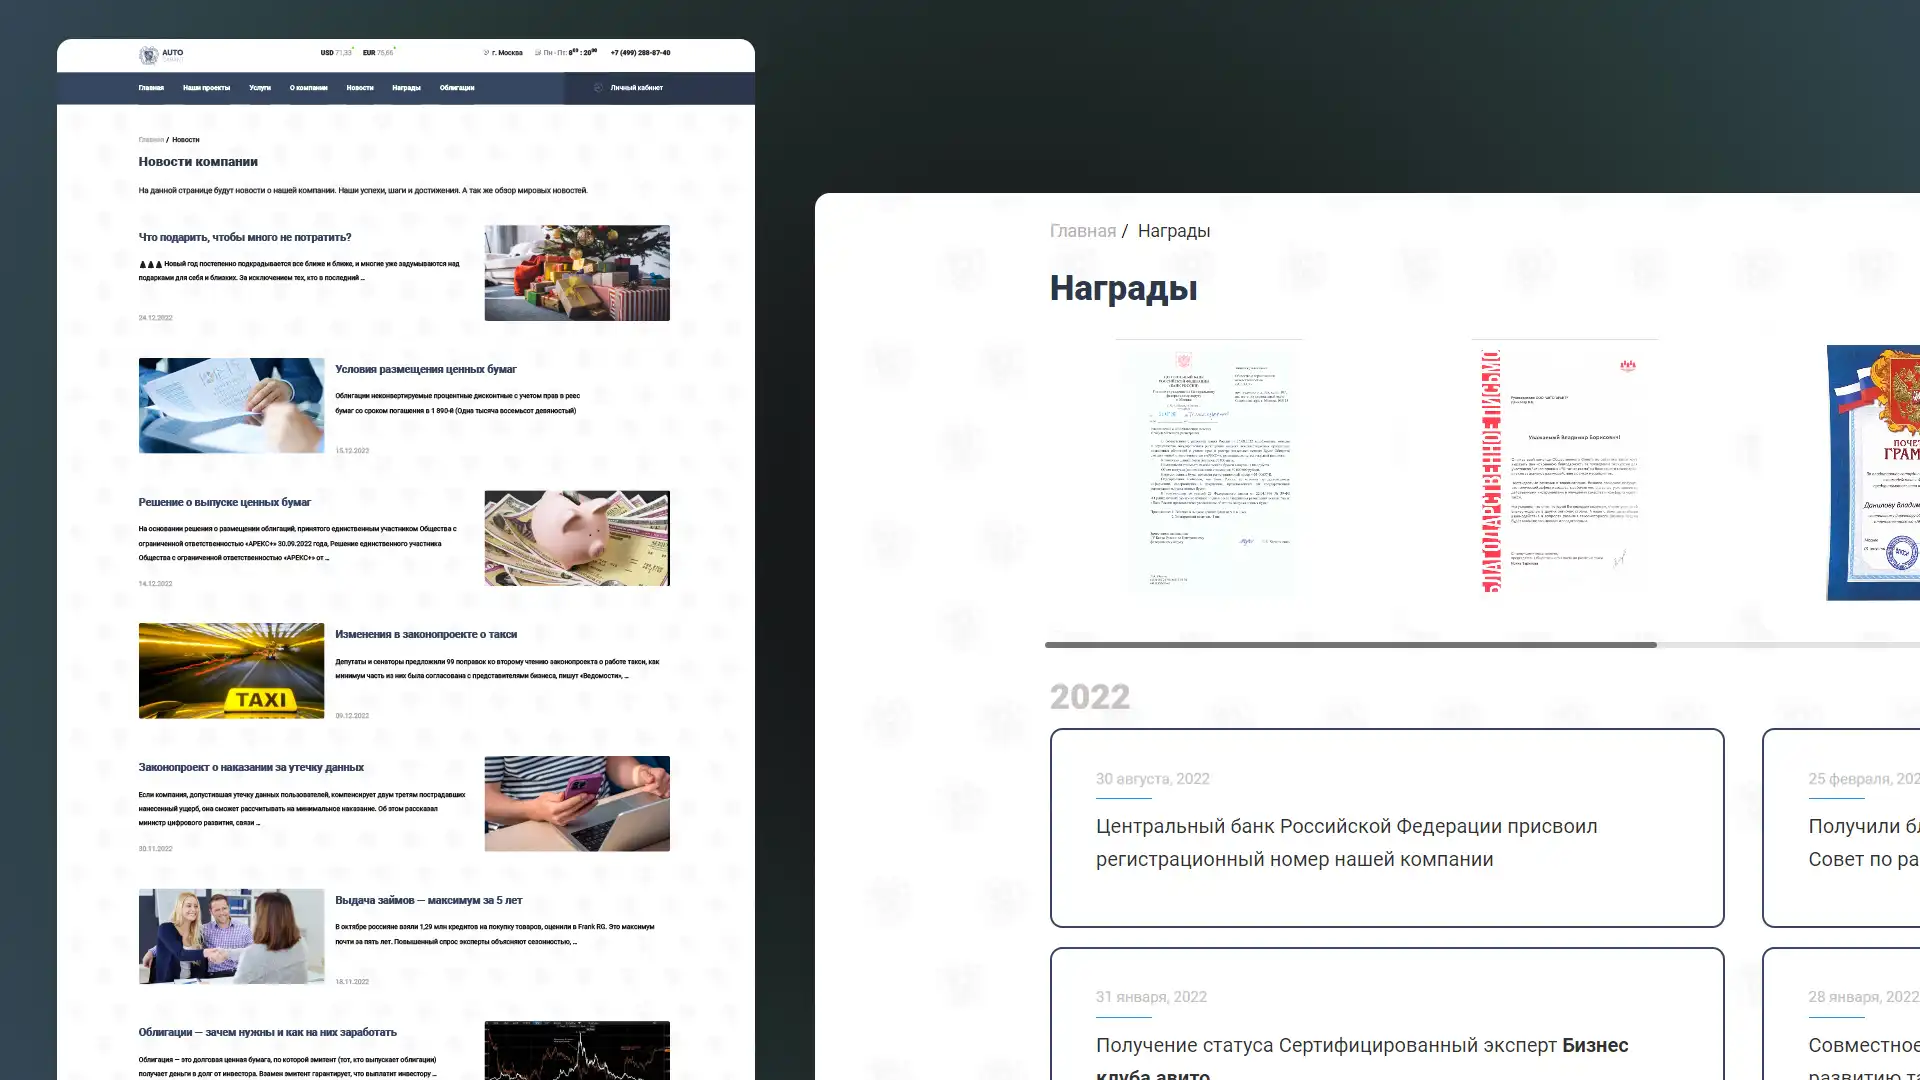Click the Главная breadcrumb link
Image resolution: width=1920 pixels, height=1080 pixels.
(1082, 230)
